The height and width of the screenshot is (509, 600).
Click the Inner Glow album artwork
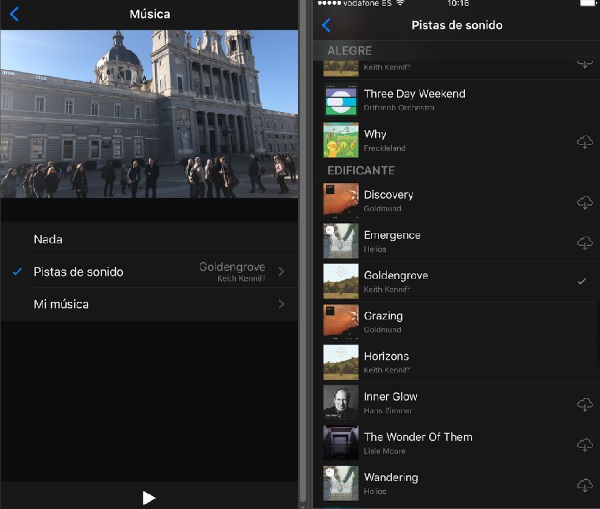pyautogui.click(x=341, y=403)
